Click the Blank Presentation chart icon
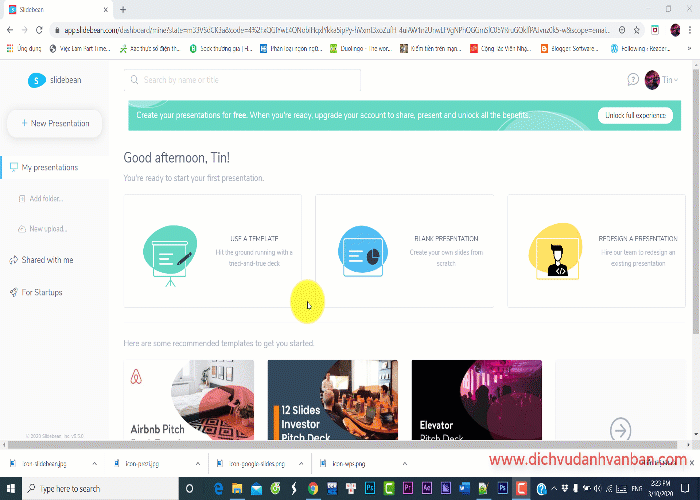700x500 pixels. [362, 251]
